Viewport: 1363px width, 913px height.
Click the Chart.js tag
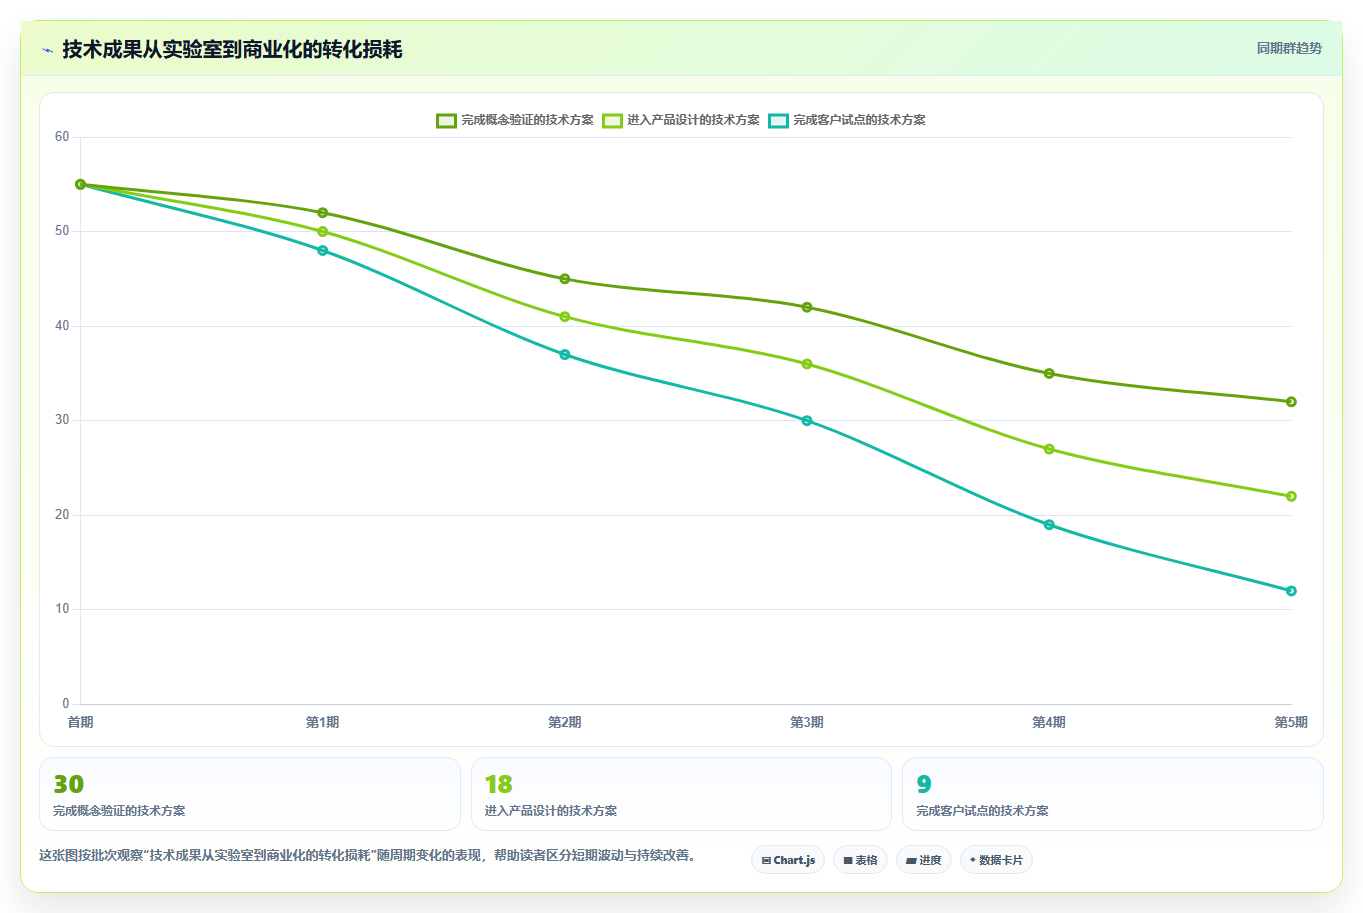click(788, 860)
